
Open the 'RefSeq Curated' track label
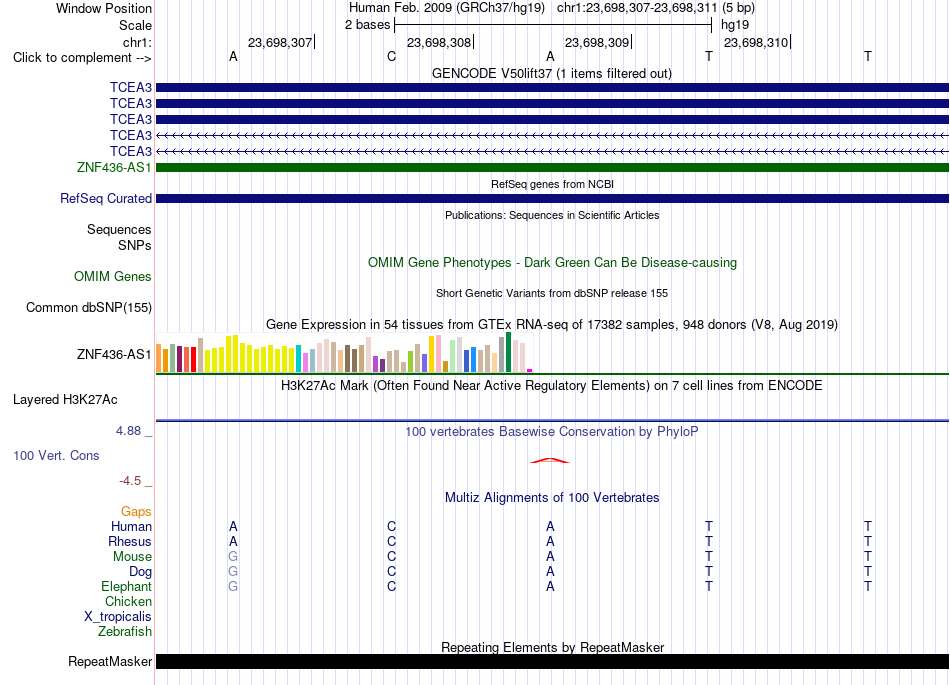coord(106,199)
